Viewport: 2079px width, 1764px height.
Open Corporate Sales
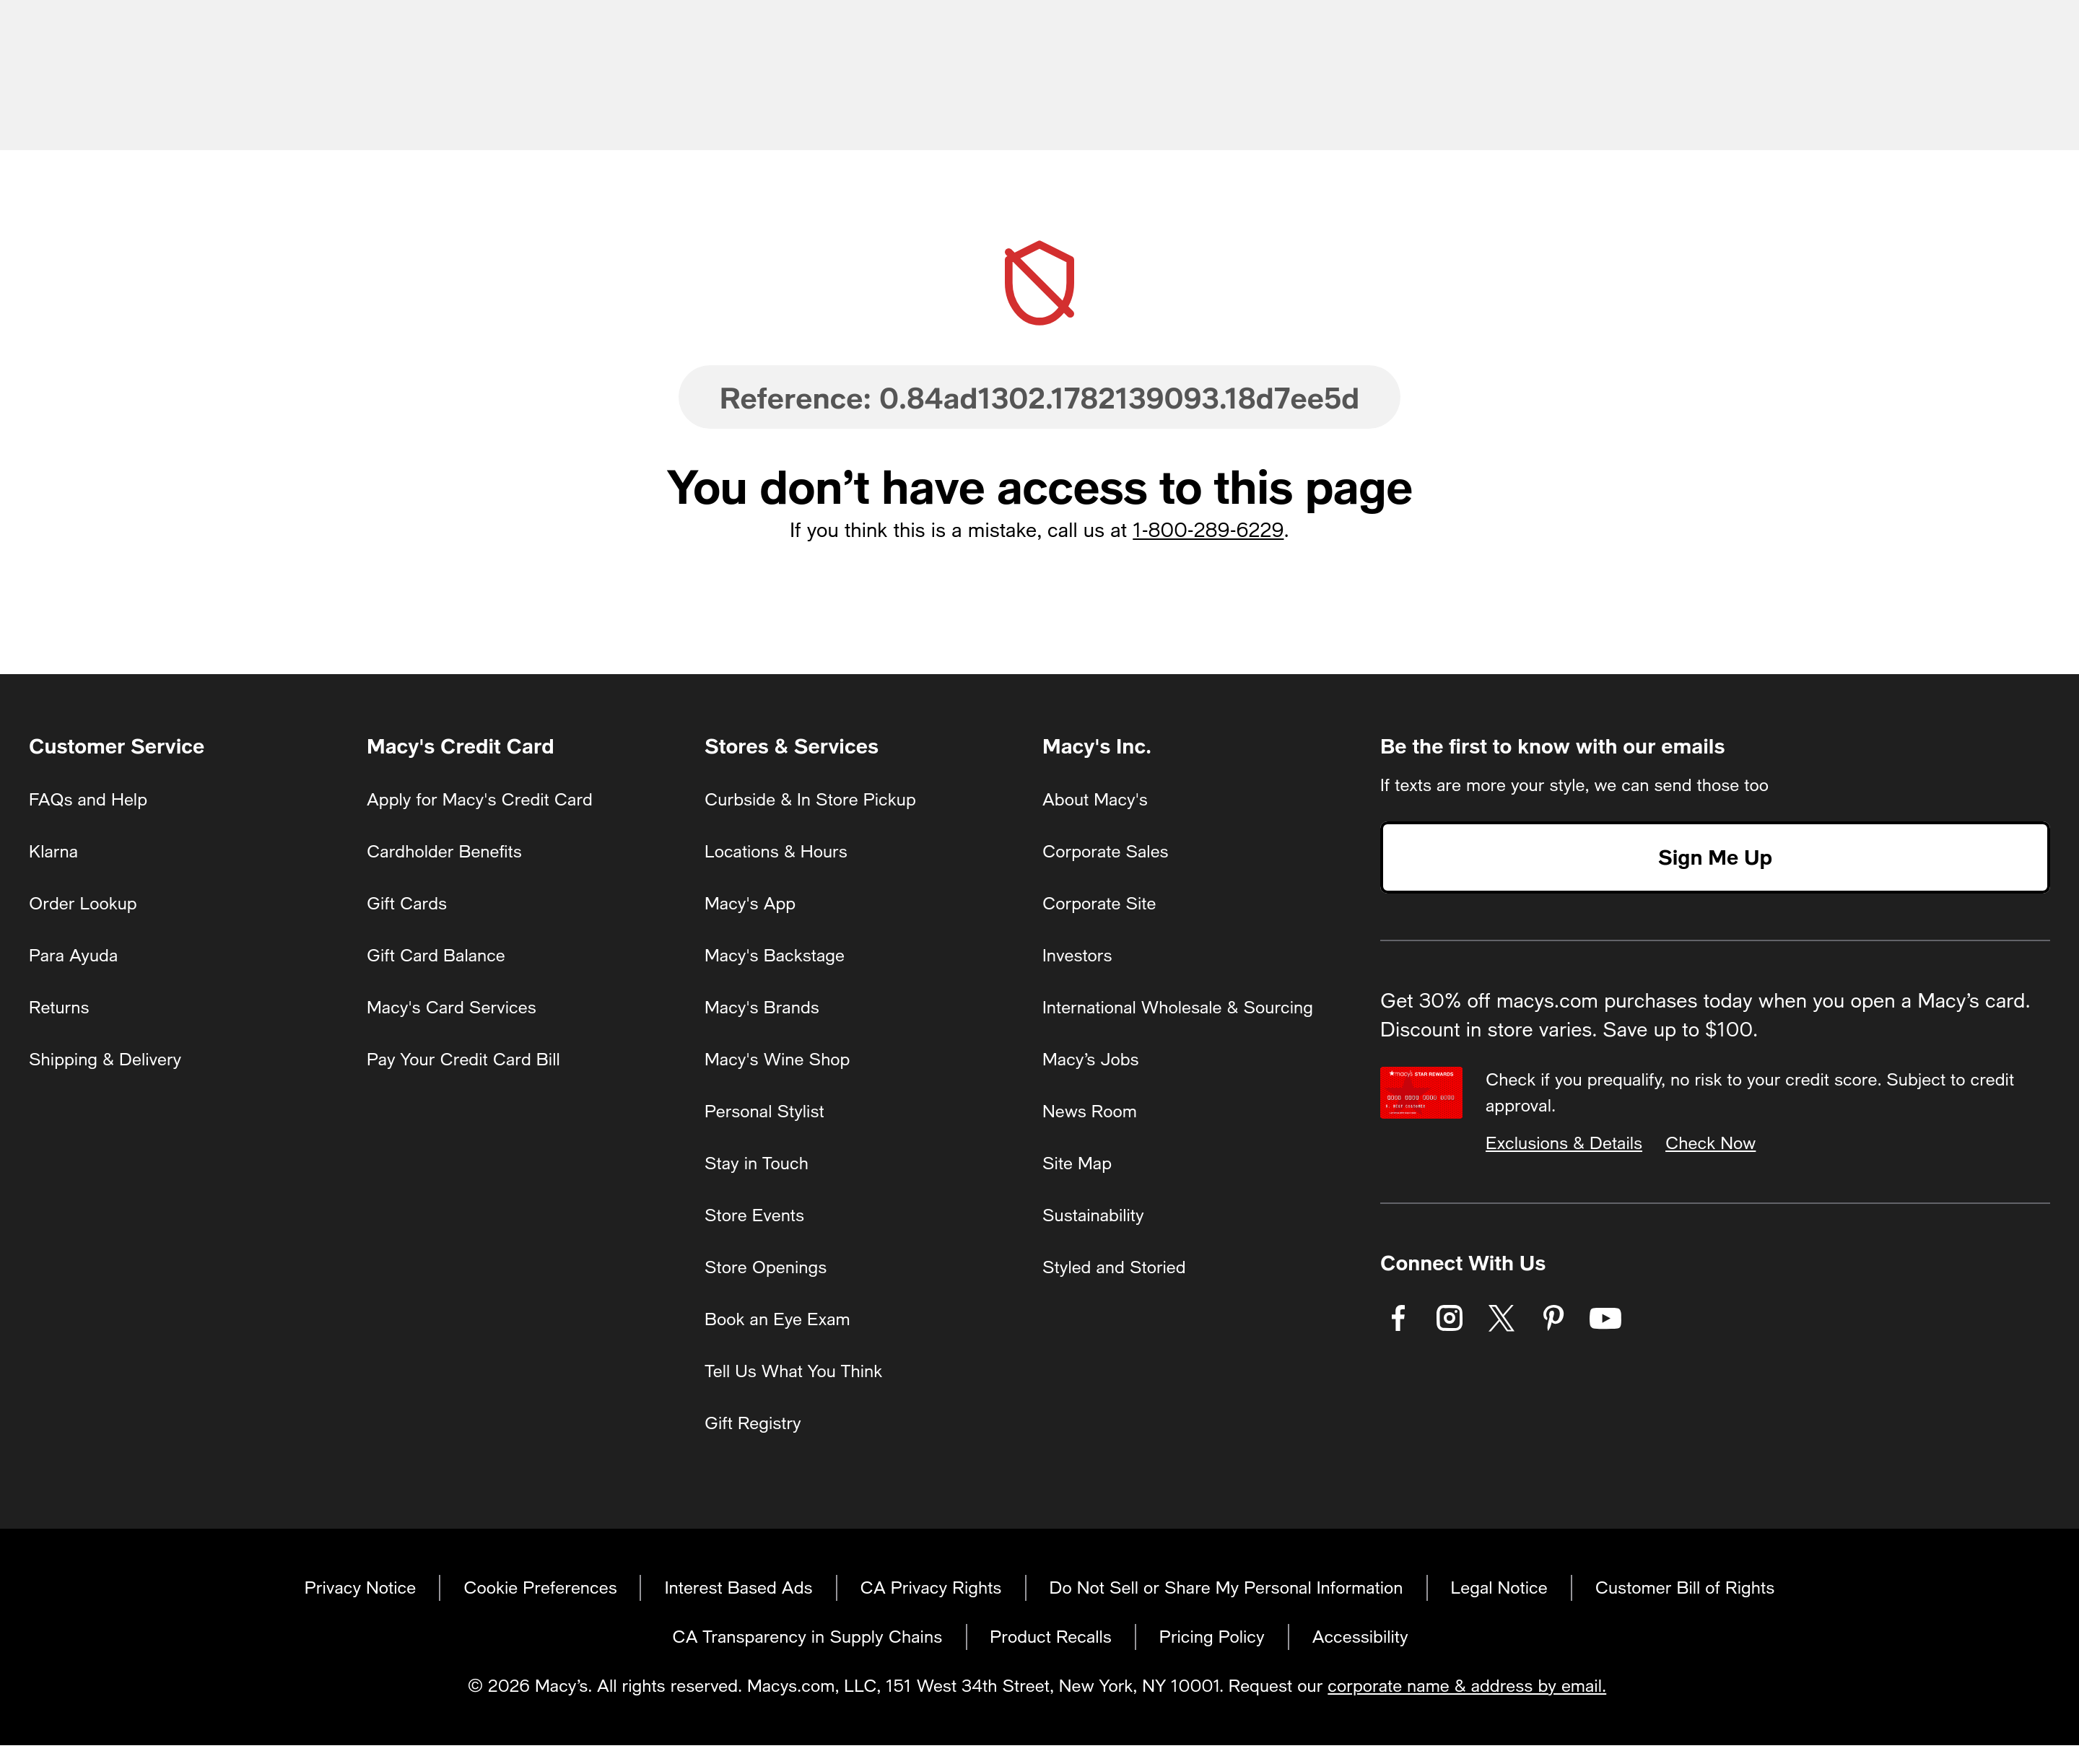(x=1105, y=851)
